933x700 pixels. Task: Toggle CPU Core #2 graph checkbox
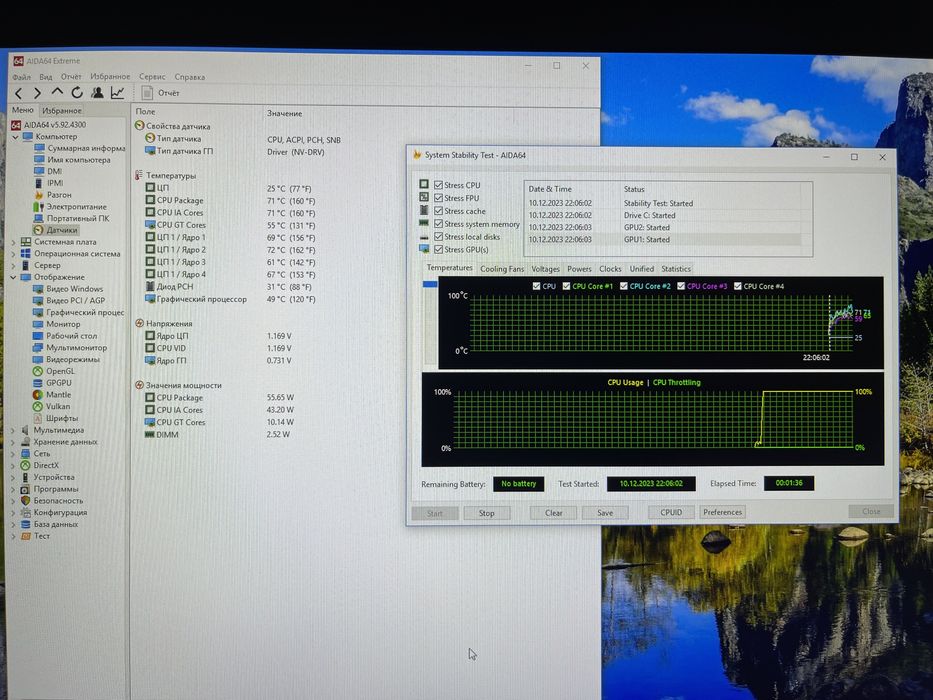pos(624,286)
